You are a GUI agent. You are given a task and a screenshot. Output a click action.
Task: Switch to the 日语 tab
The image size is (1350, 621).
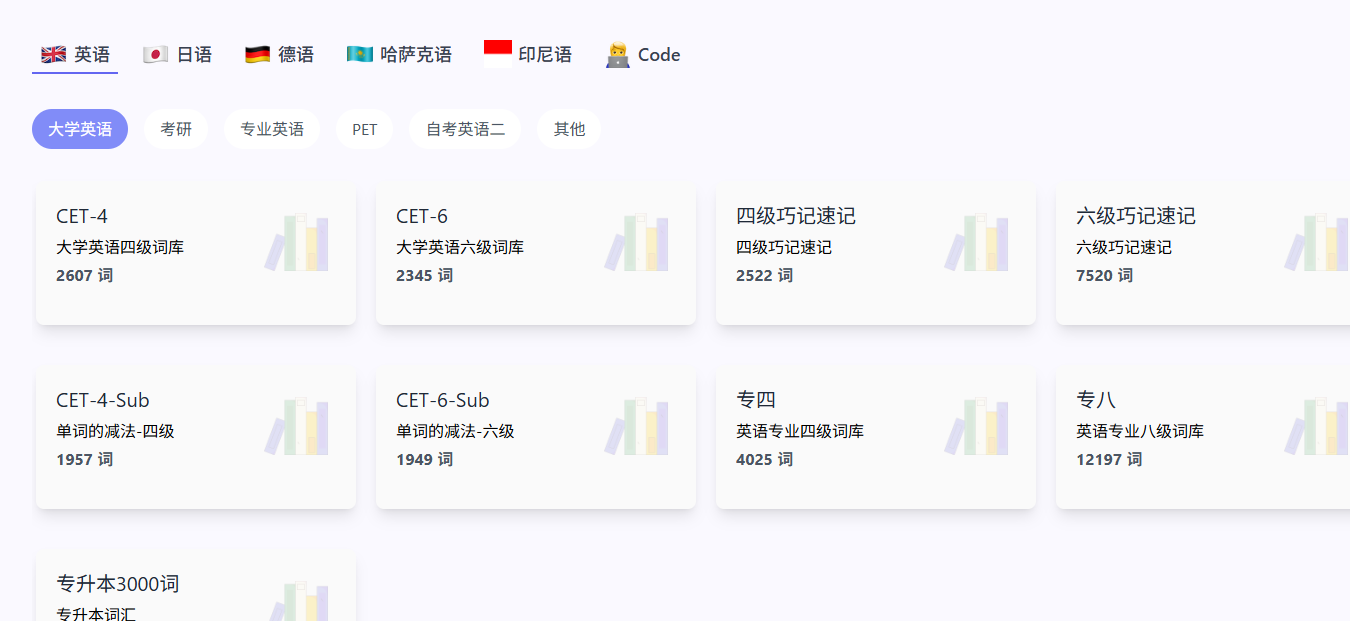click(177, 55)
